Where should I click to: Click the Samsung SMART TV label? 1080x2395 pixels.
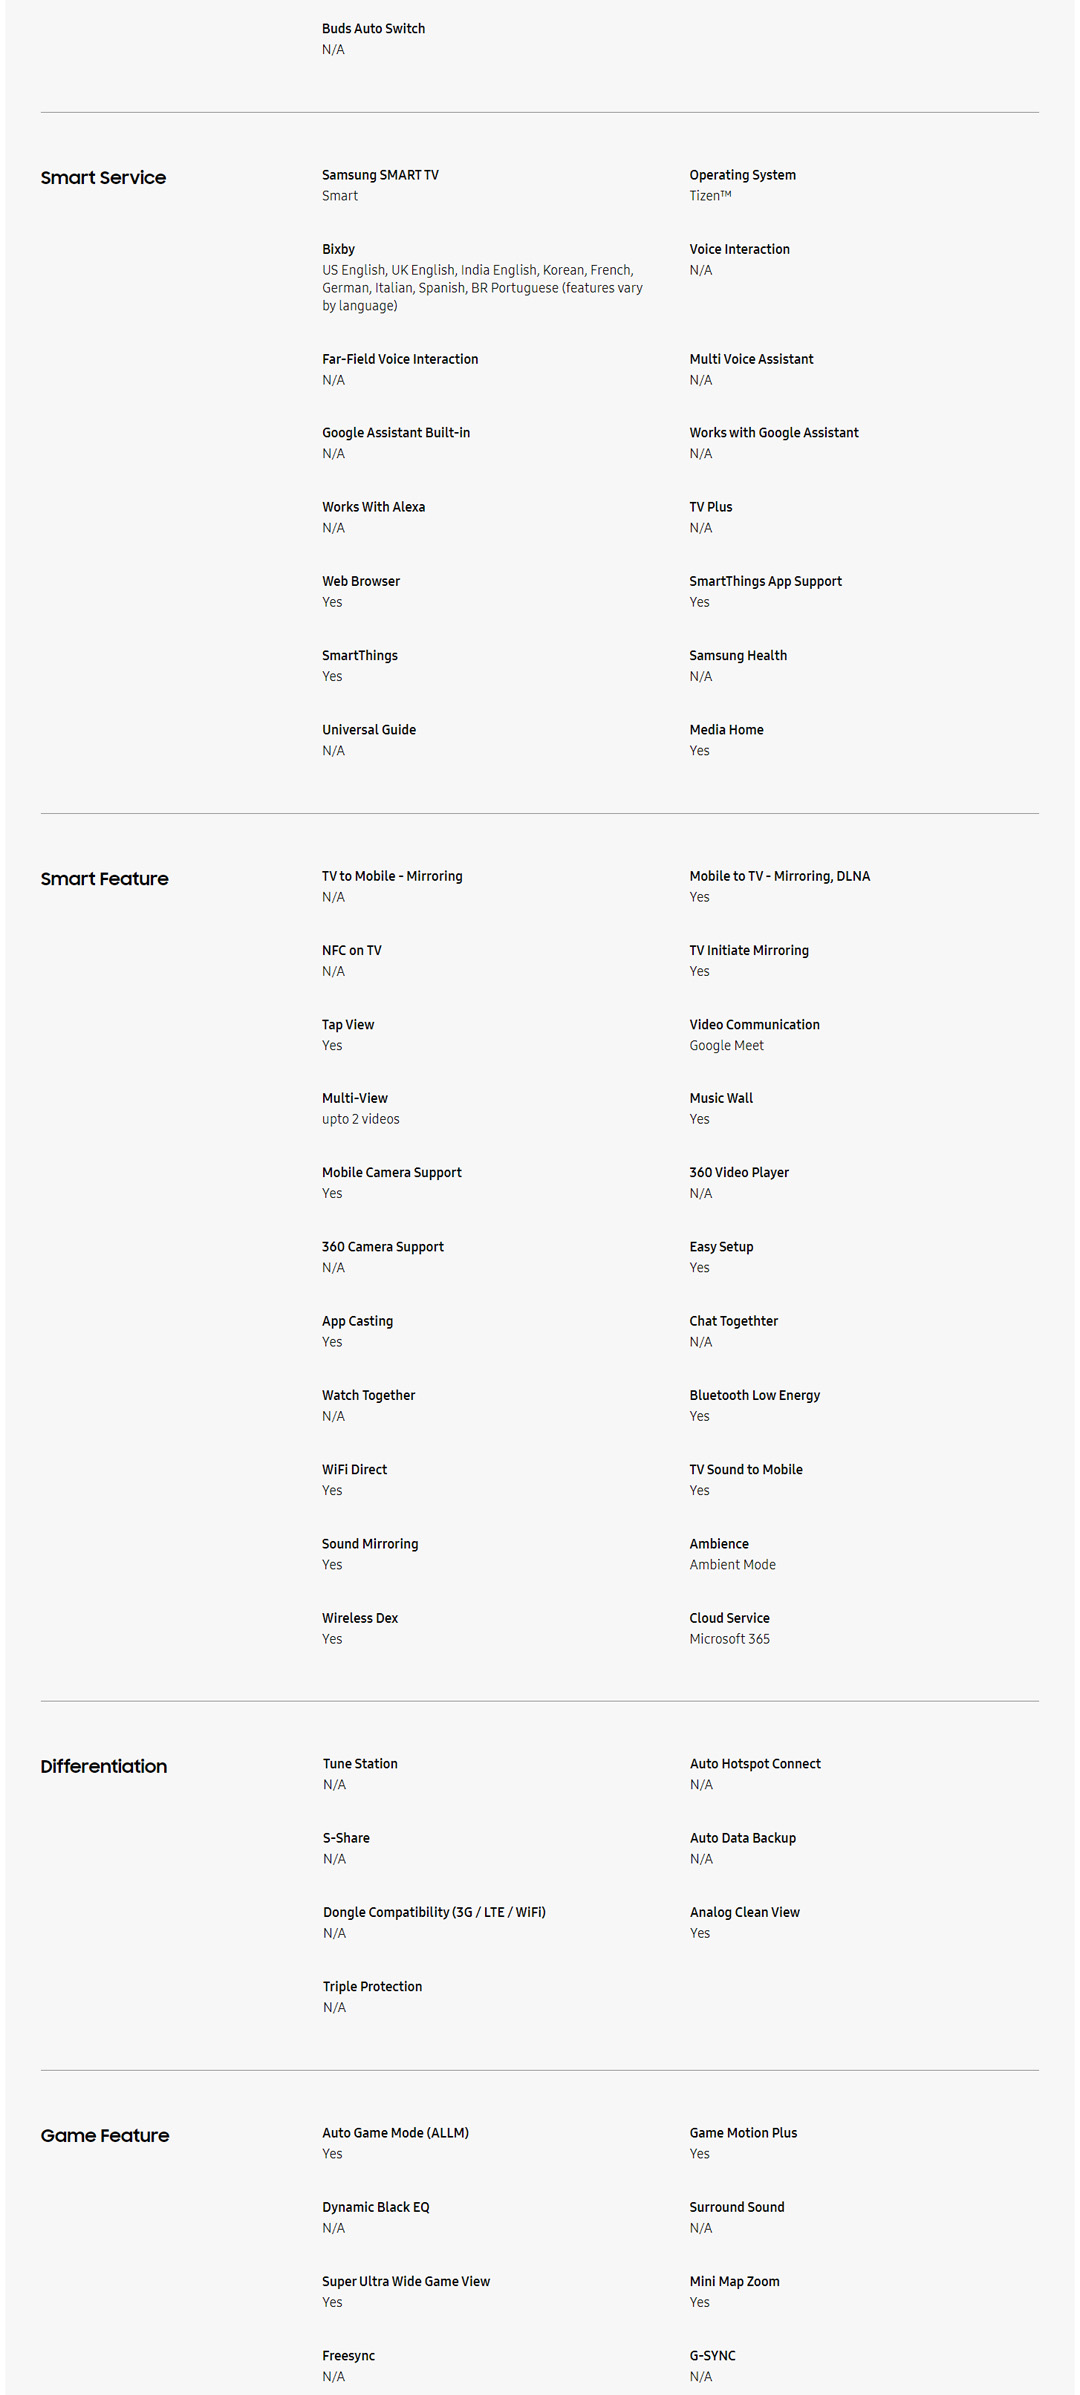tap(380, 175)
